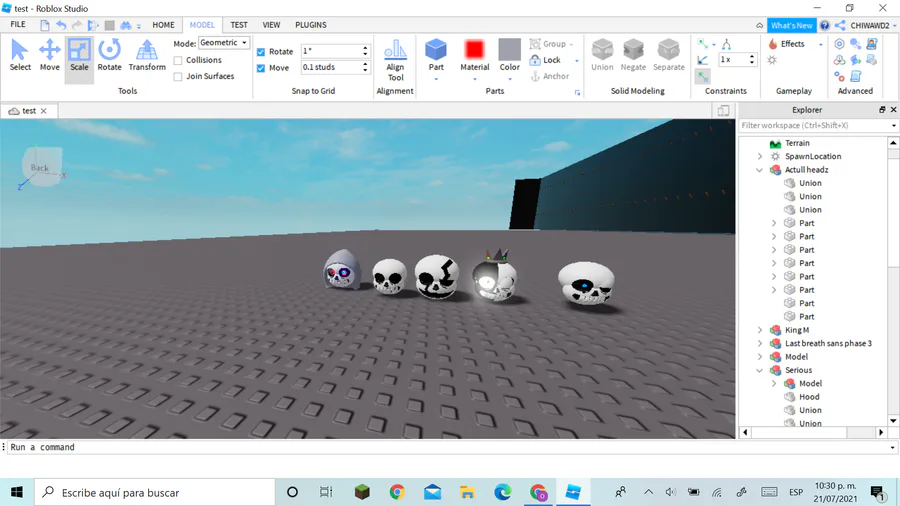Screen dimensions: 900x506
Task: Open the Transform tool
Action: (x=147, y=55)
